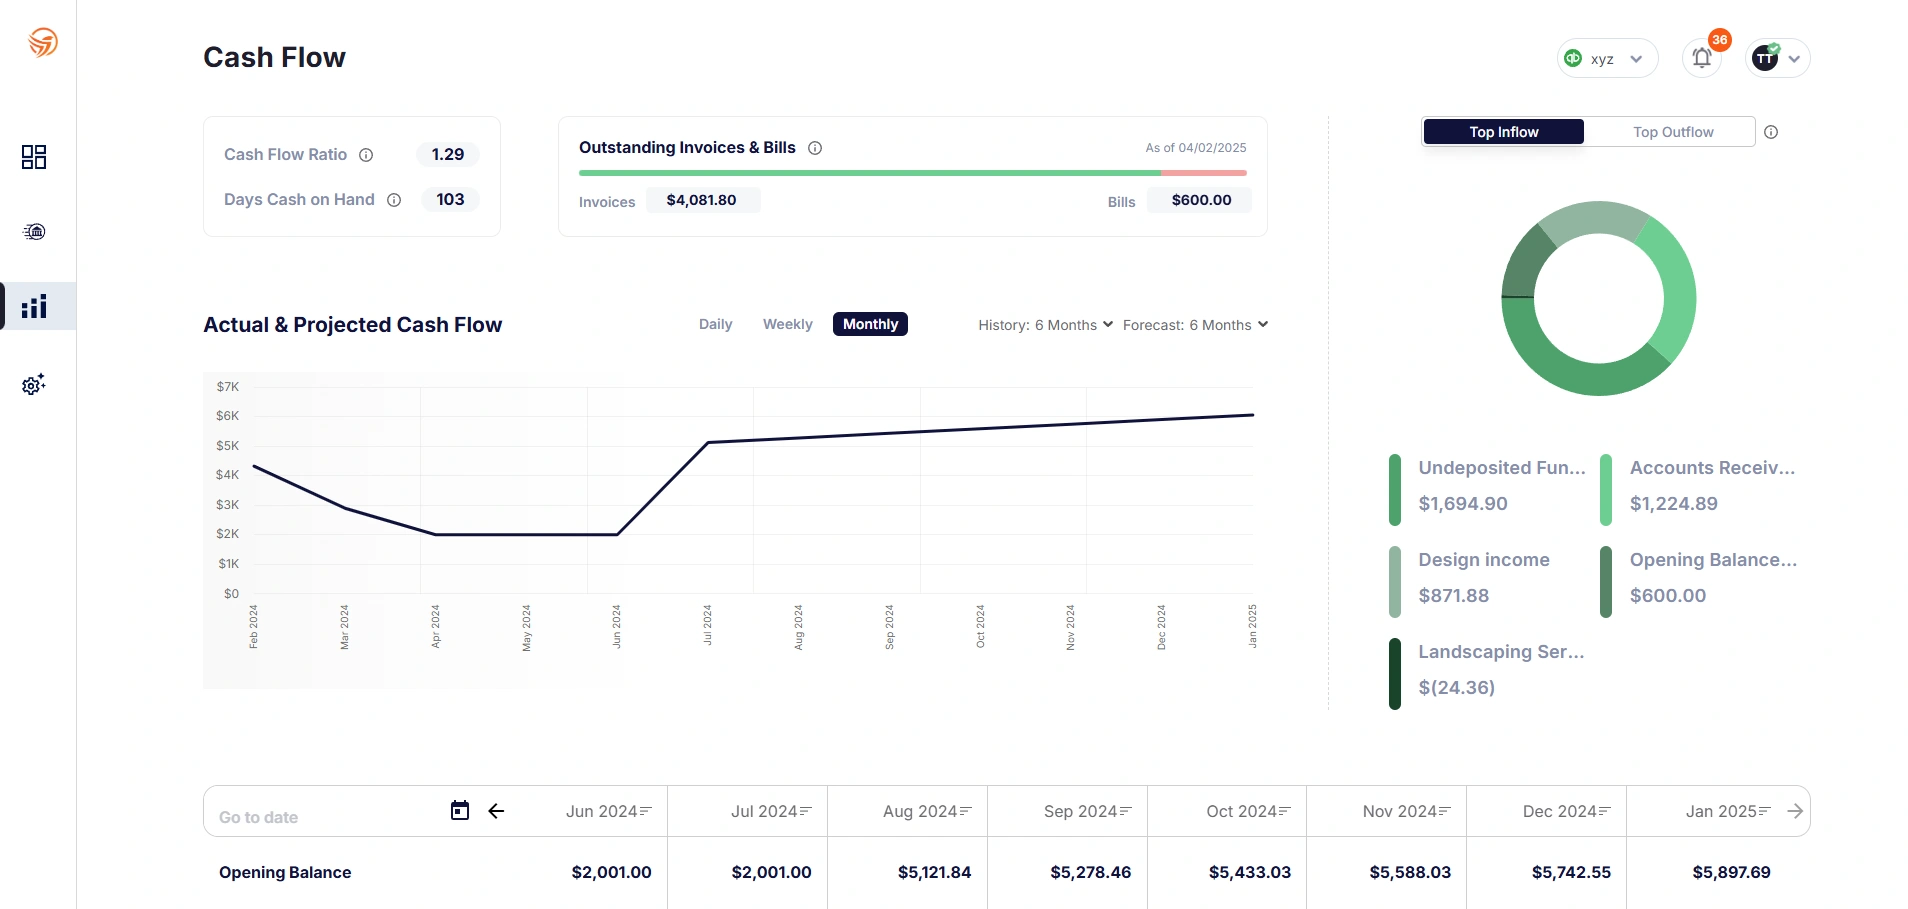Click the left arrow to show earlier months
The height and width of the screenshot is (909, 1908).
point(496,811)
